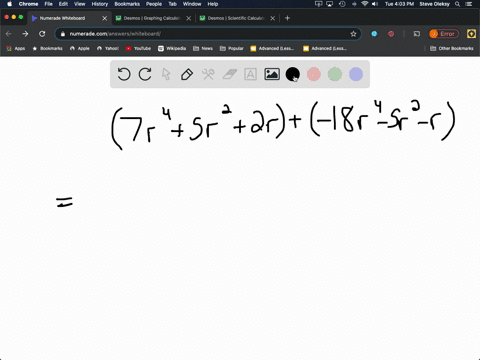
Task: Click the numerade.com address bar
Action: coord(208,34)
